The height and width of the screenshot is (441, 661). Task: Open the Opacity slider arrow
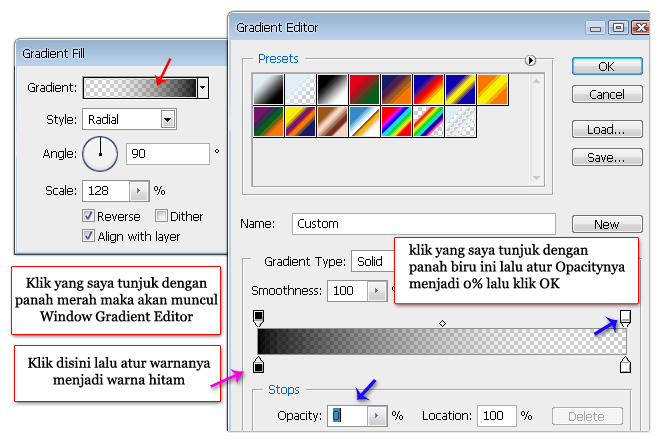click(376, 416)
